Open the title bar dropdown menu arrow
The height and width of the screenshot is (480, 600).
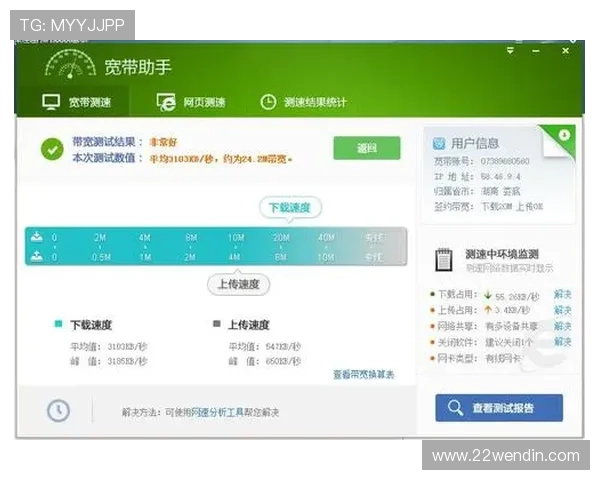point(510,51)
